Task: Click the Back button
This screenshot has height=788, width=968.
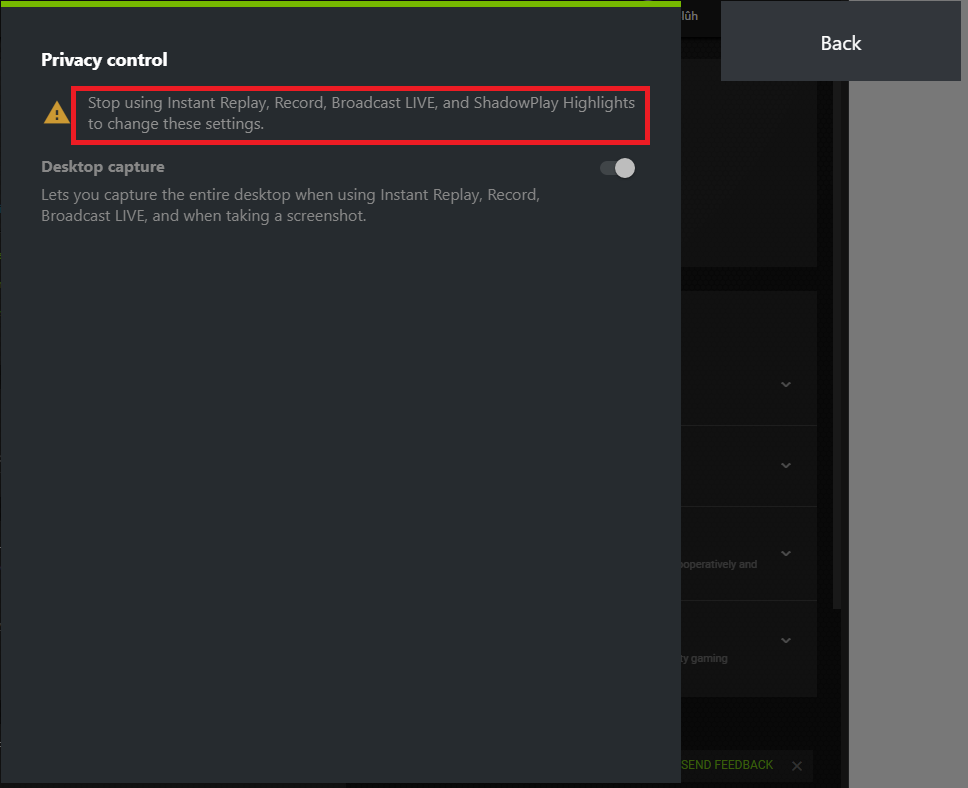Action: pyautogui.click(x=840, y=41)
